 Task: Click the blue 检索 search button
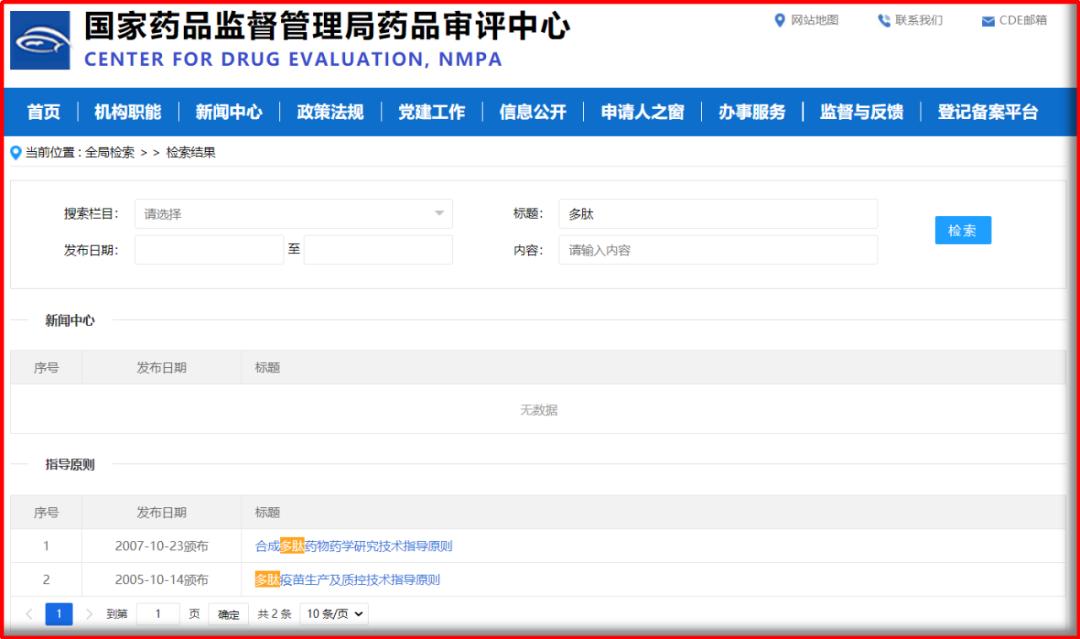(962, 230)
